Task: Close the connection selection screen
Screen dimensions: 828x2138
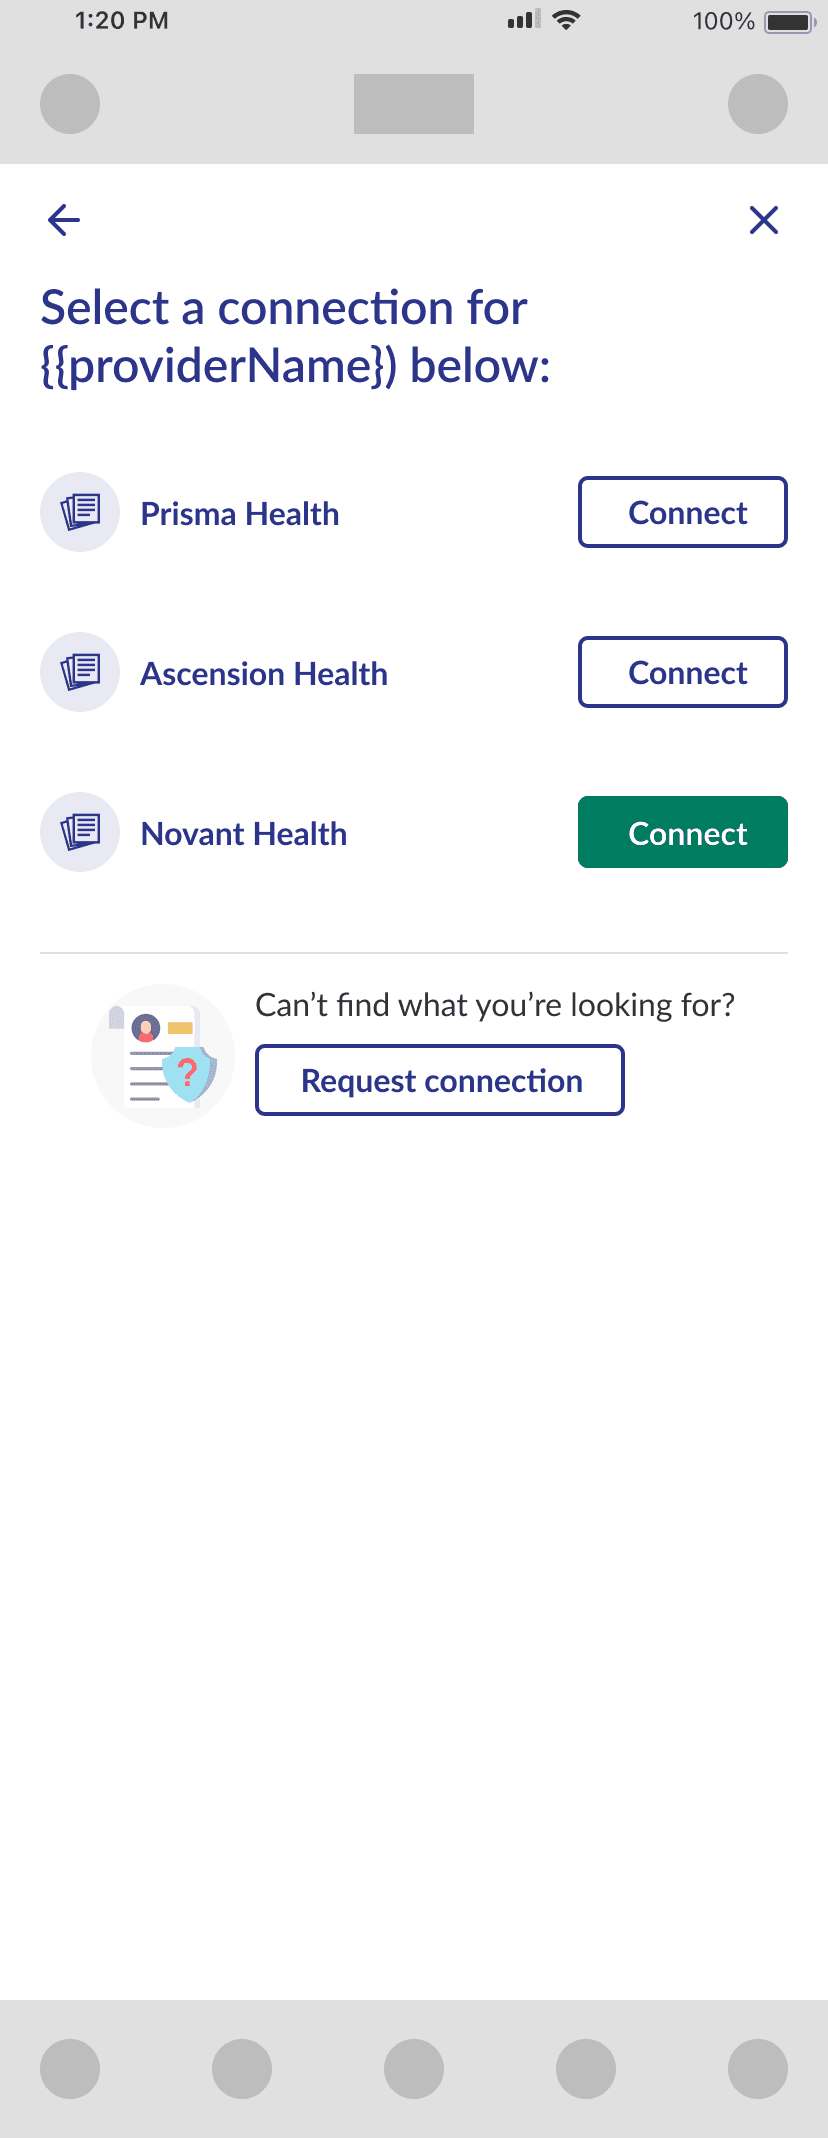Action: 764,220
